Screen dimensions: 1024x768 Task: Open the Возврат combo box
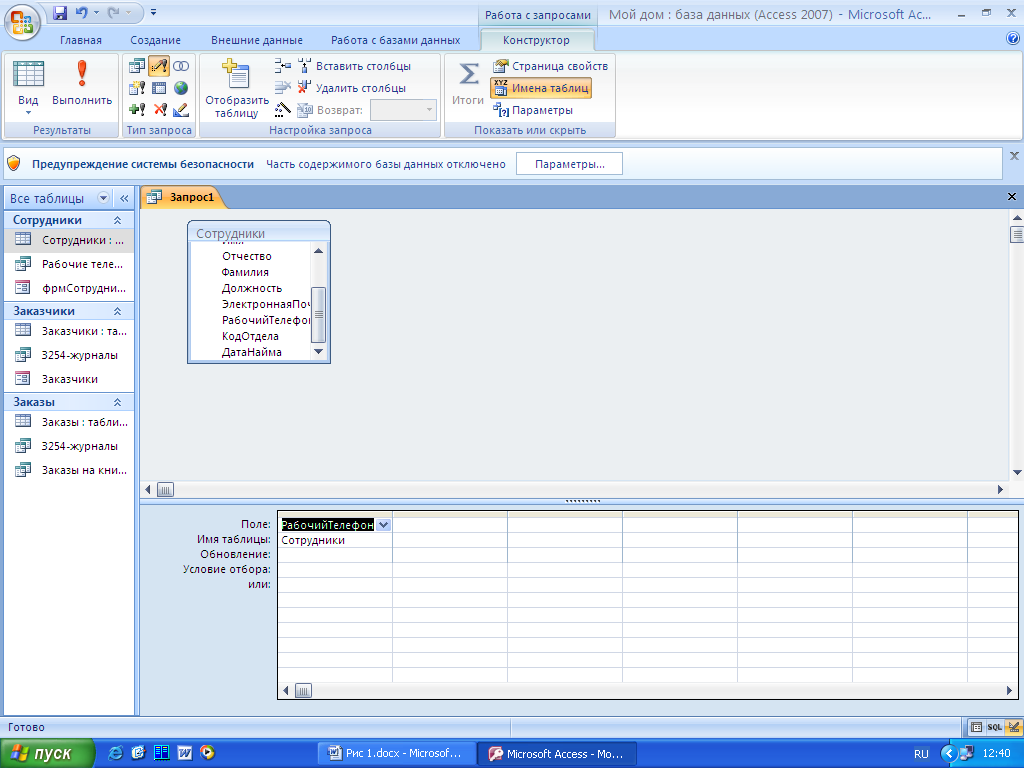[403, 110]
